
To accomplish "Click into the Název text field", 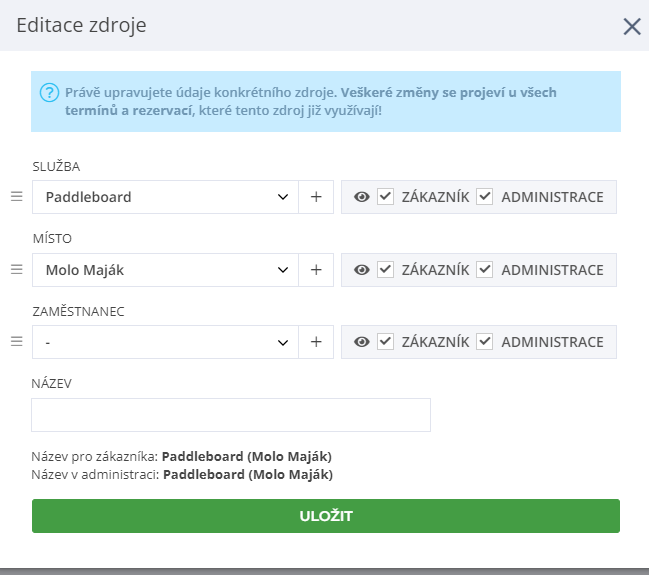I will click(x=231, y=415).
